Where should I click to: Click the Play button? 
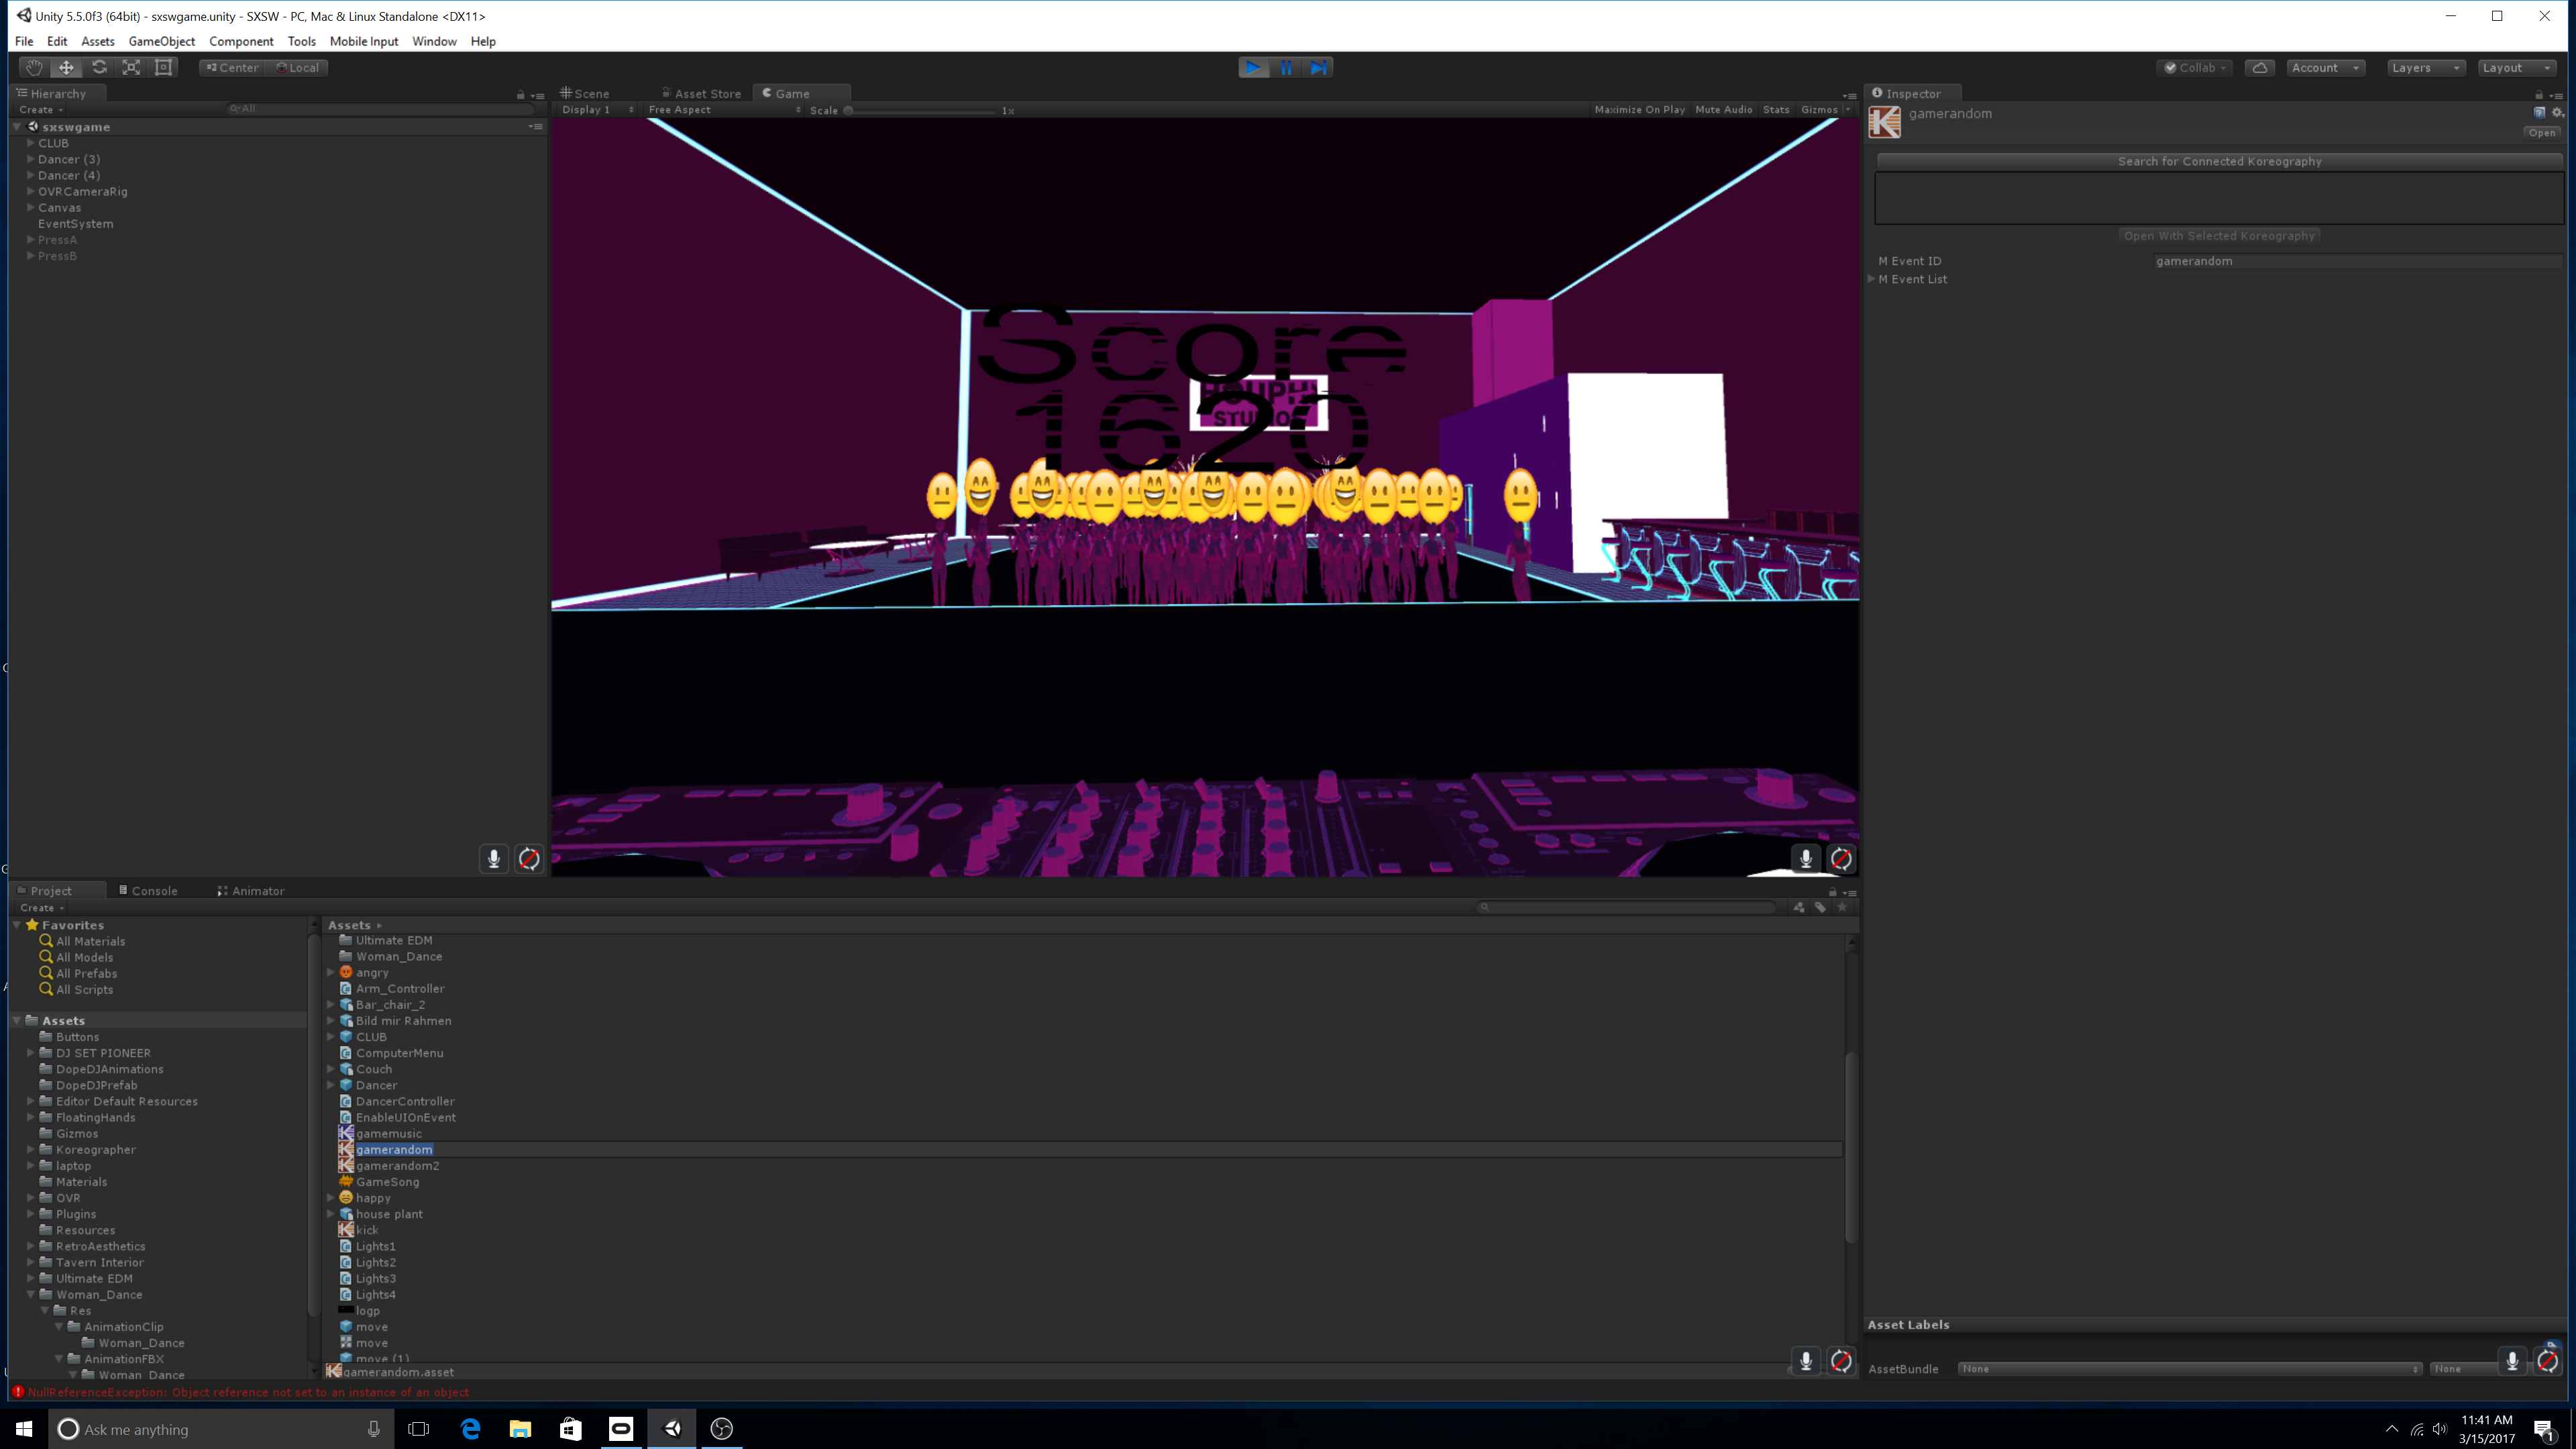point(1253,67)
